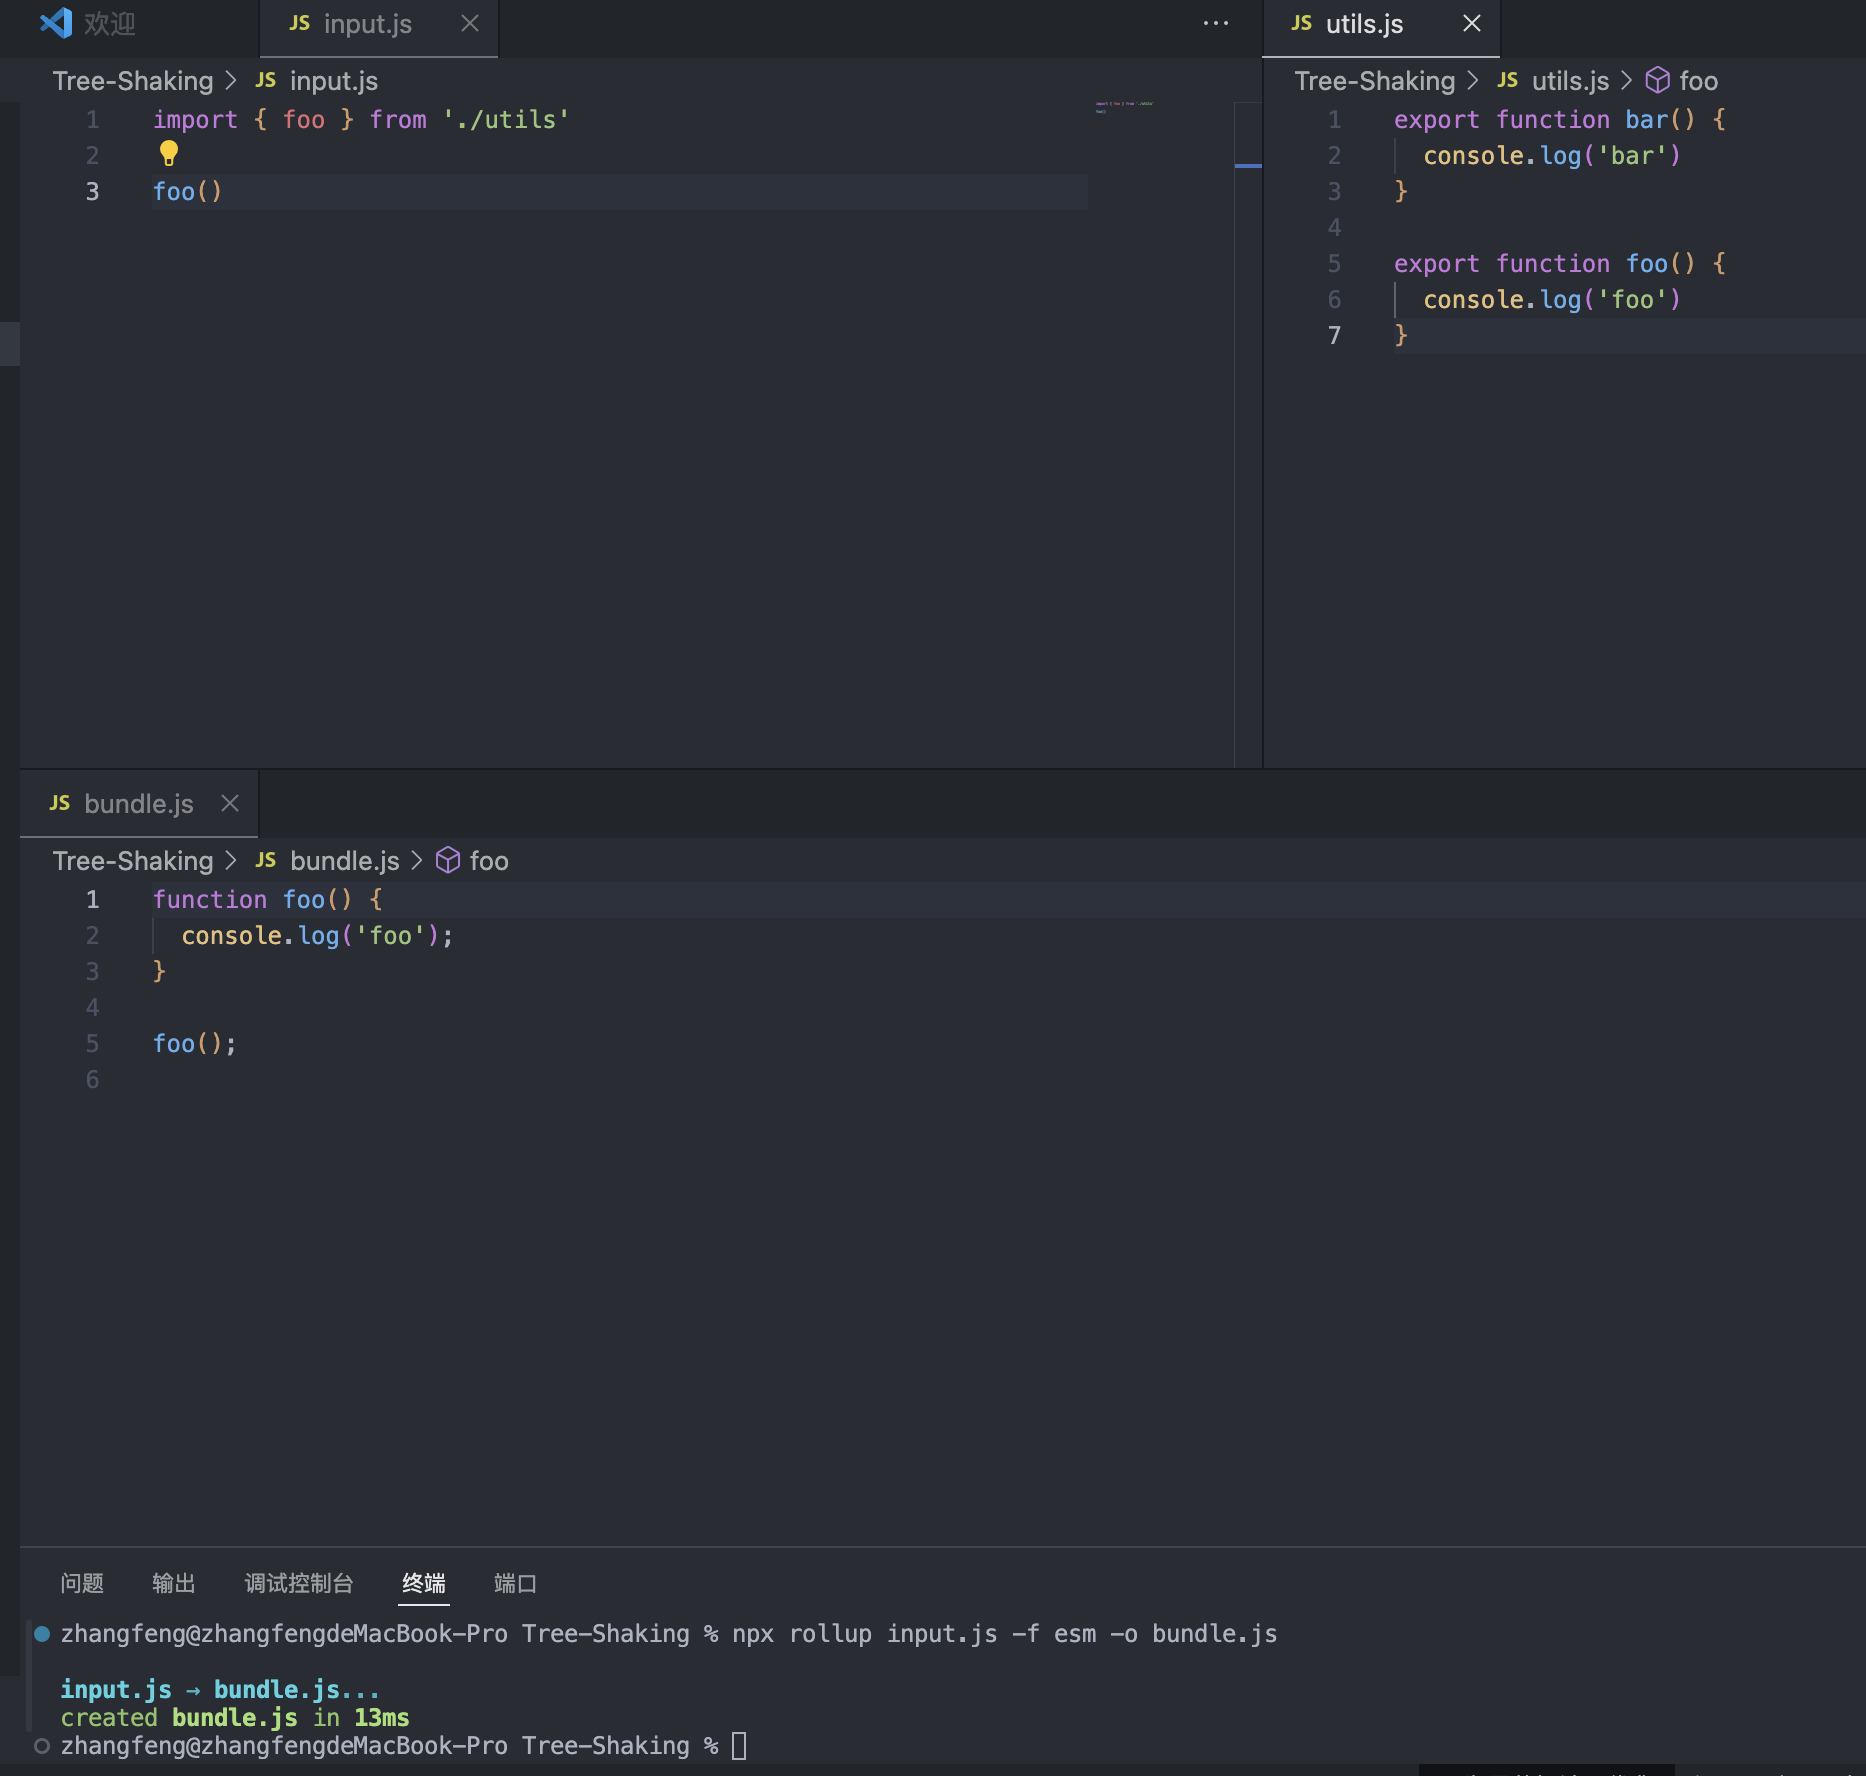Viewport: 1866px width, 1776px height.
Task: Click the chevron after utils.js in breadcrumb
Action: coord(1627,80)
